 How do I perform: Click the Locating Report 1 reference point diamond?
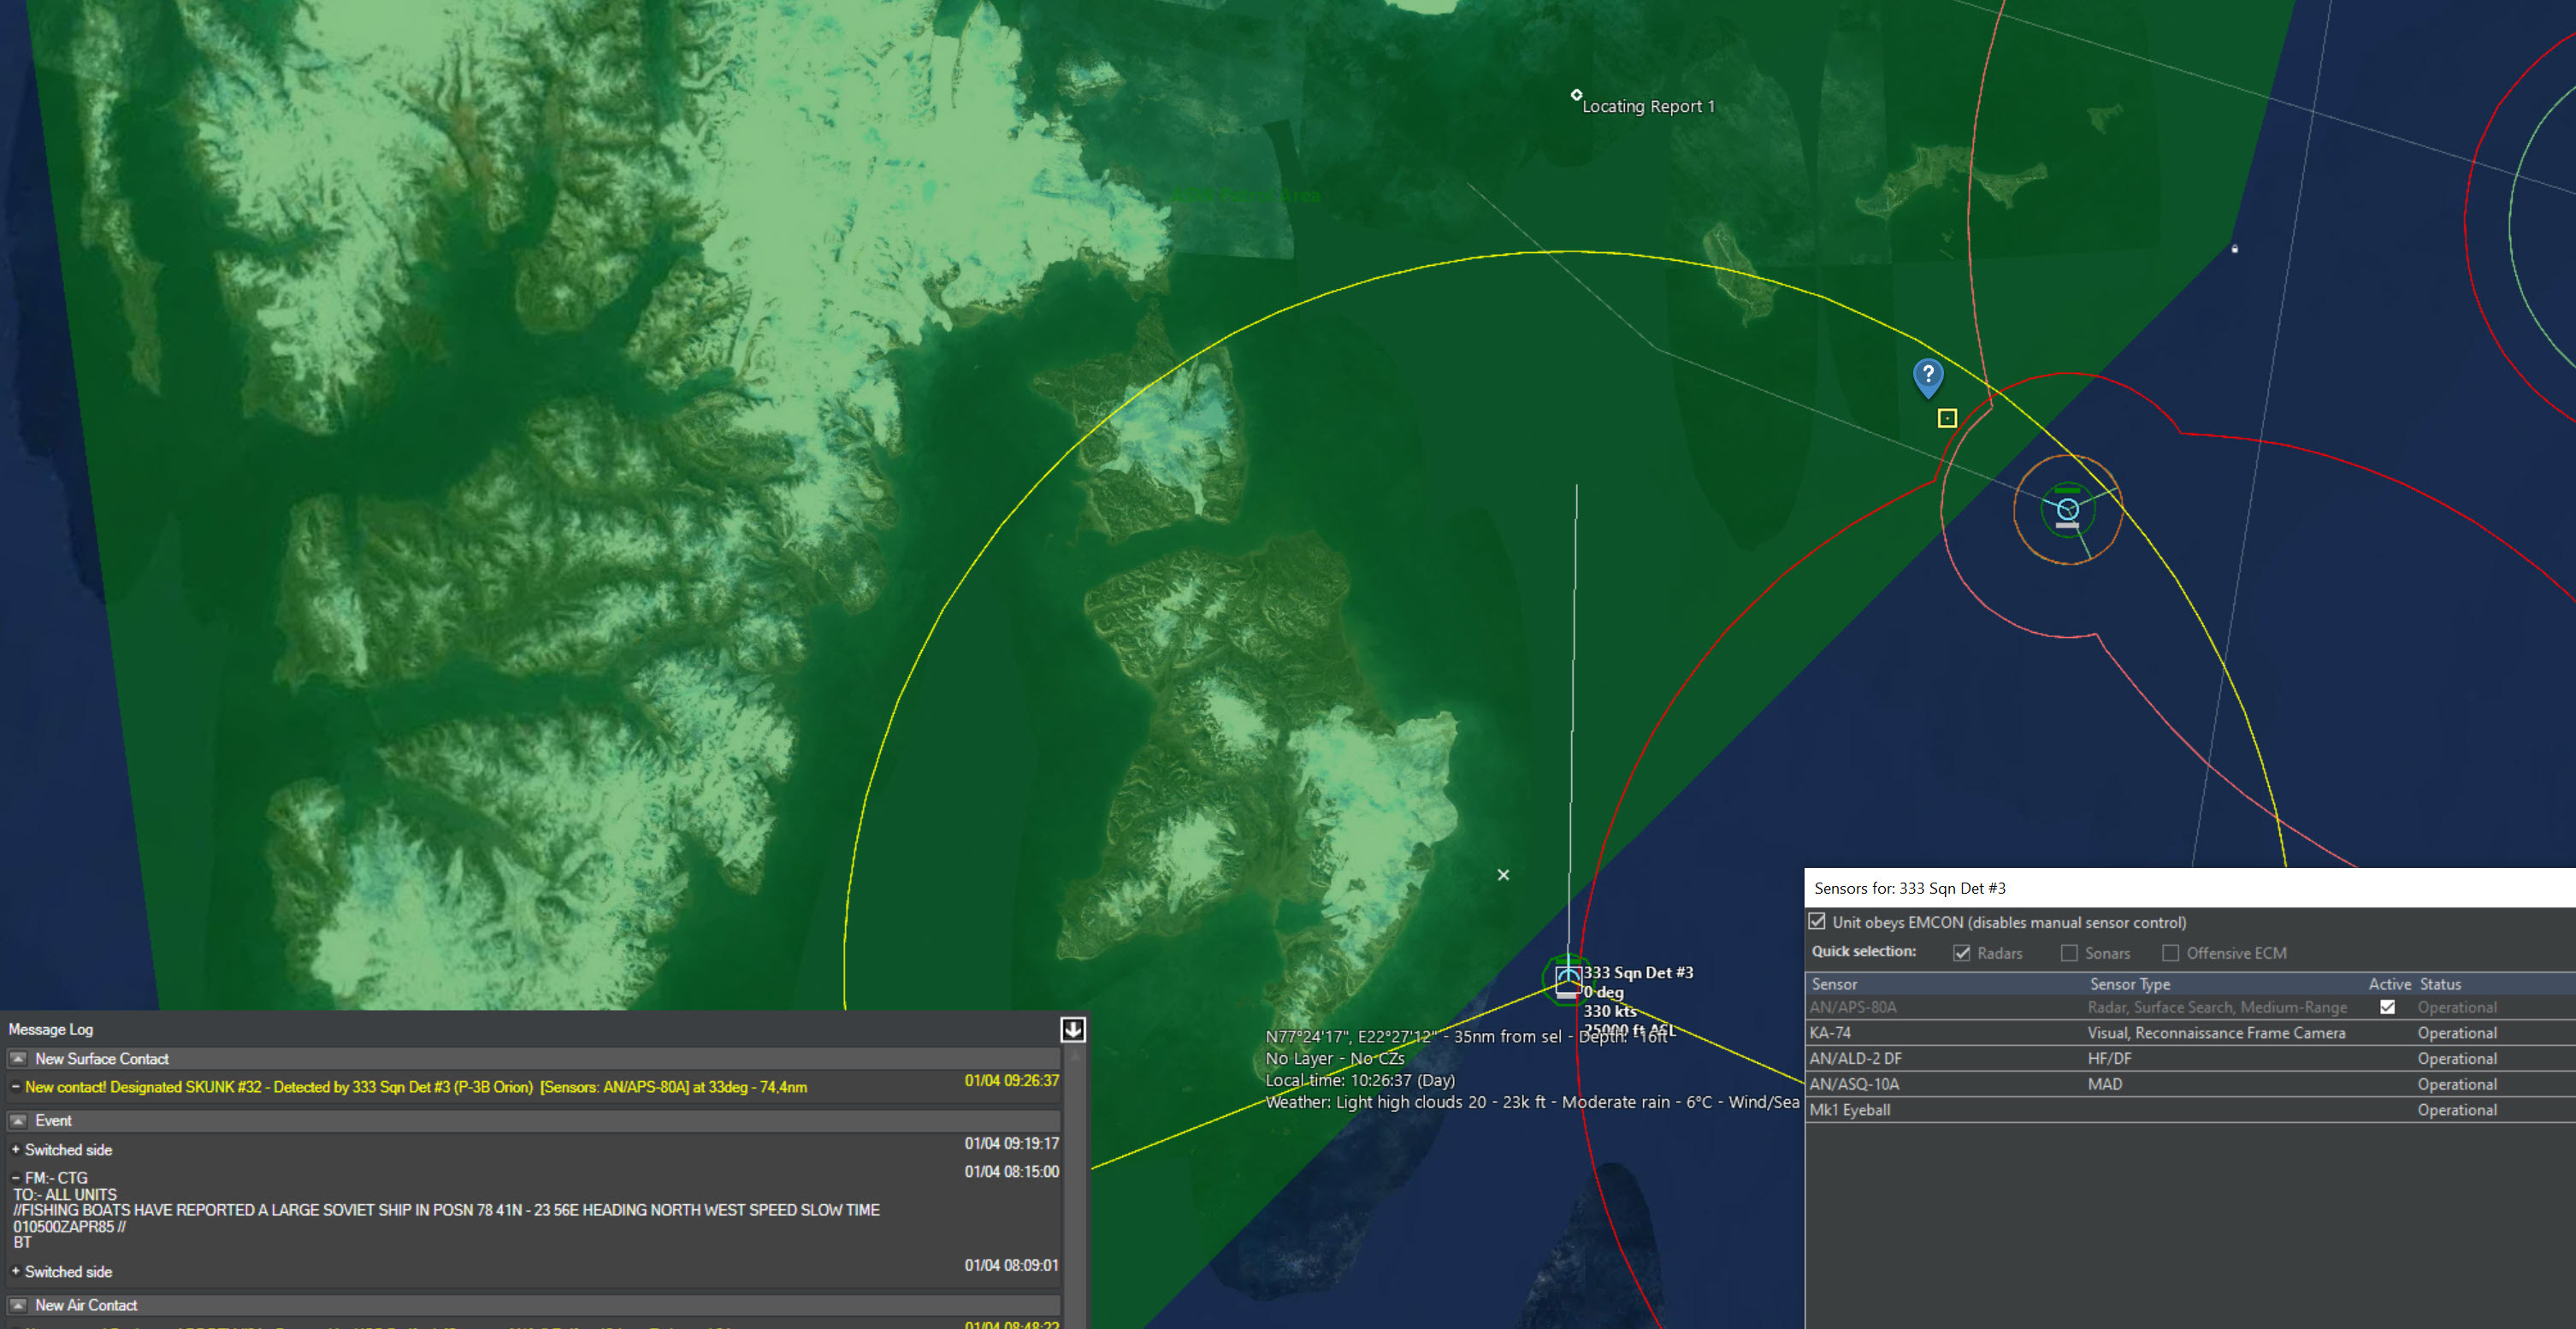(1576, 95)
